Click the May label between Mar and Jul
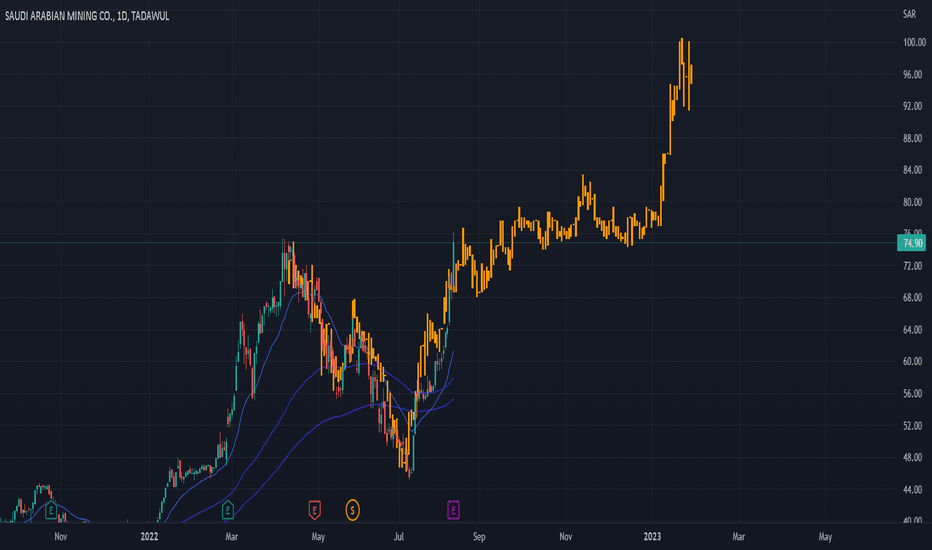The width and height of the screenshot is (932, 550). 318,537
